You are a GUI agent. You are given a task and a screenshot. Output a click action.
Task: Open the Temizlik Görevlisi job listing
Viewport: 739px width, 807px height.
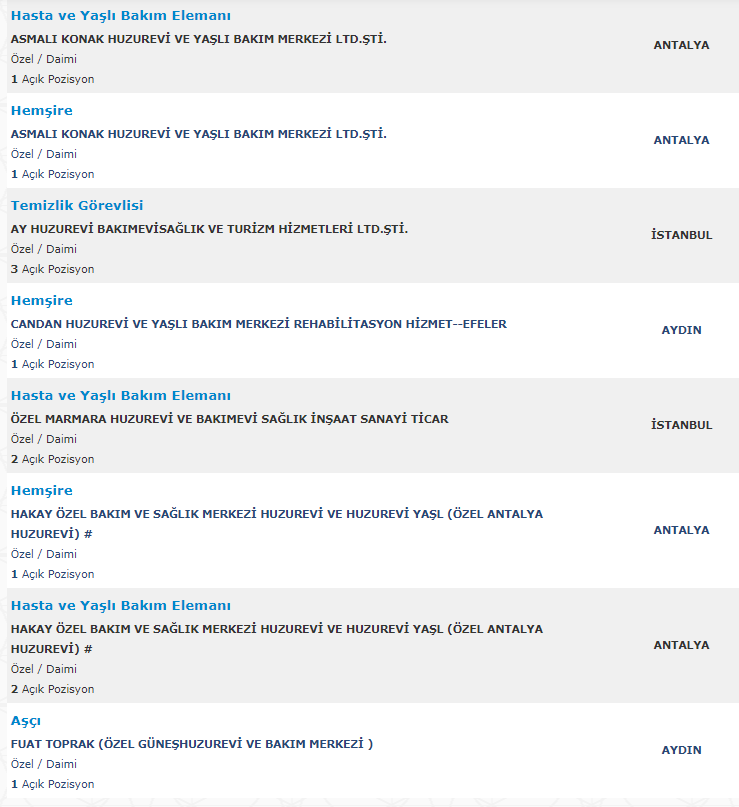(77, 206)
